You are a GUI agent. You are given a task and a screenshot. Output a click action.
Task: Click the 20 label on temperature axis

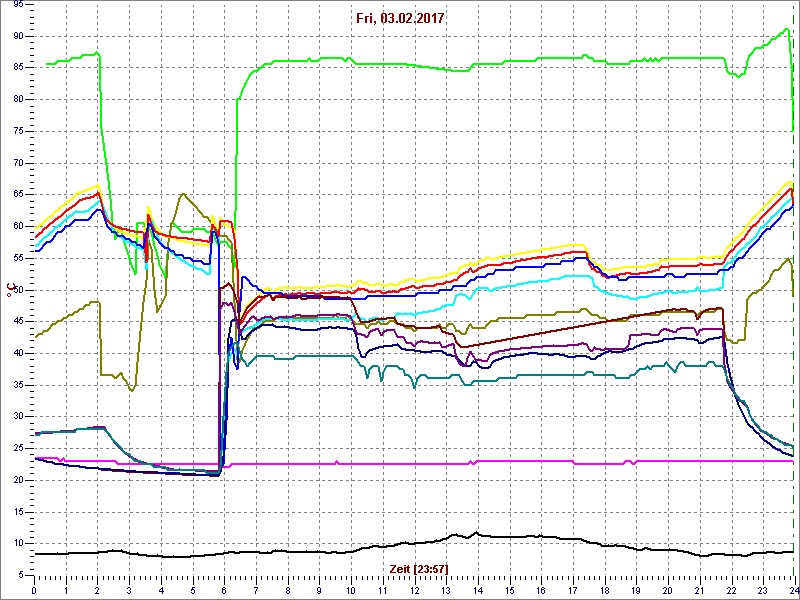tap(17, 480)
